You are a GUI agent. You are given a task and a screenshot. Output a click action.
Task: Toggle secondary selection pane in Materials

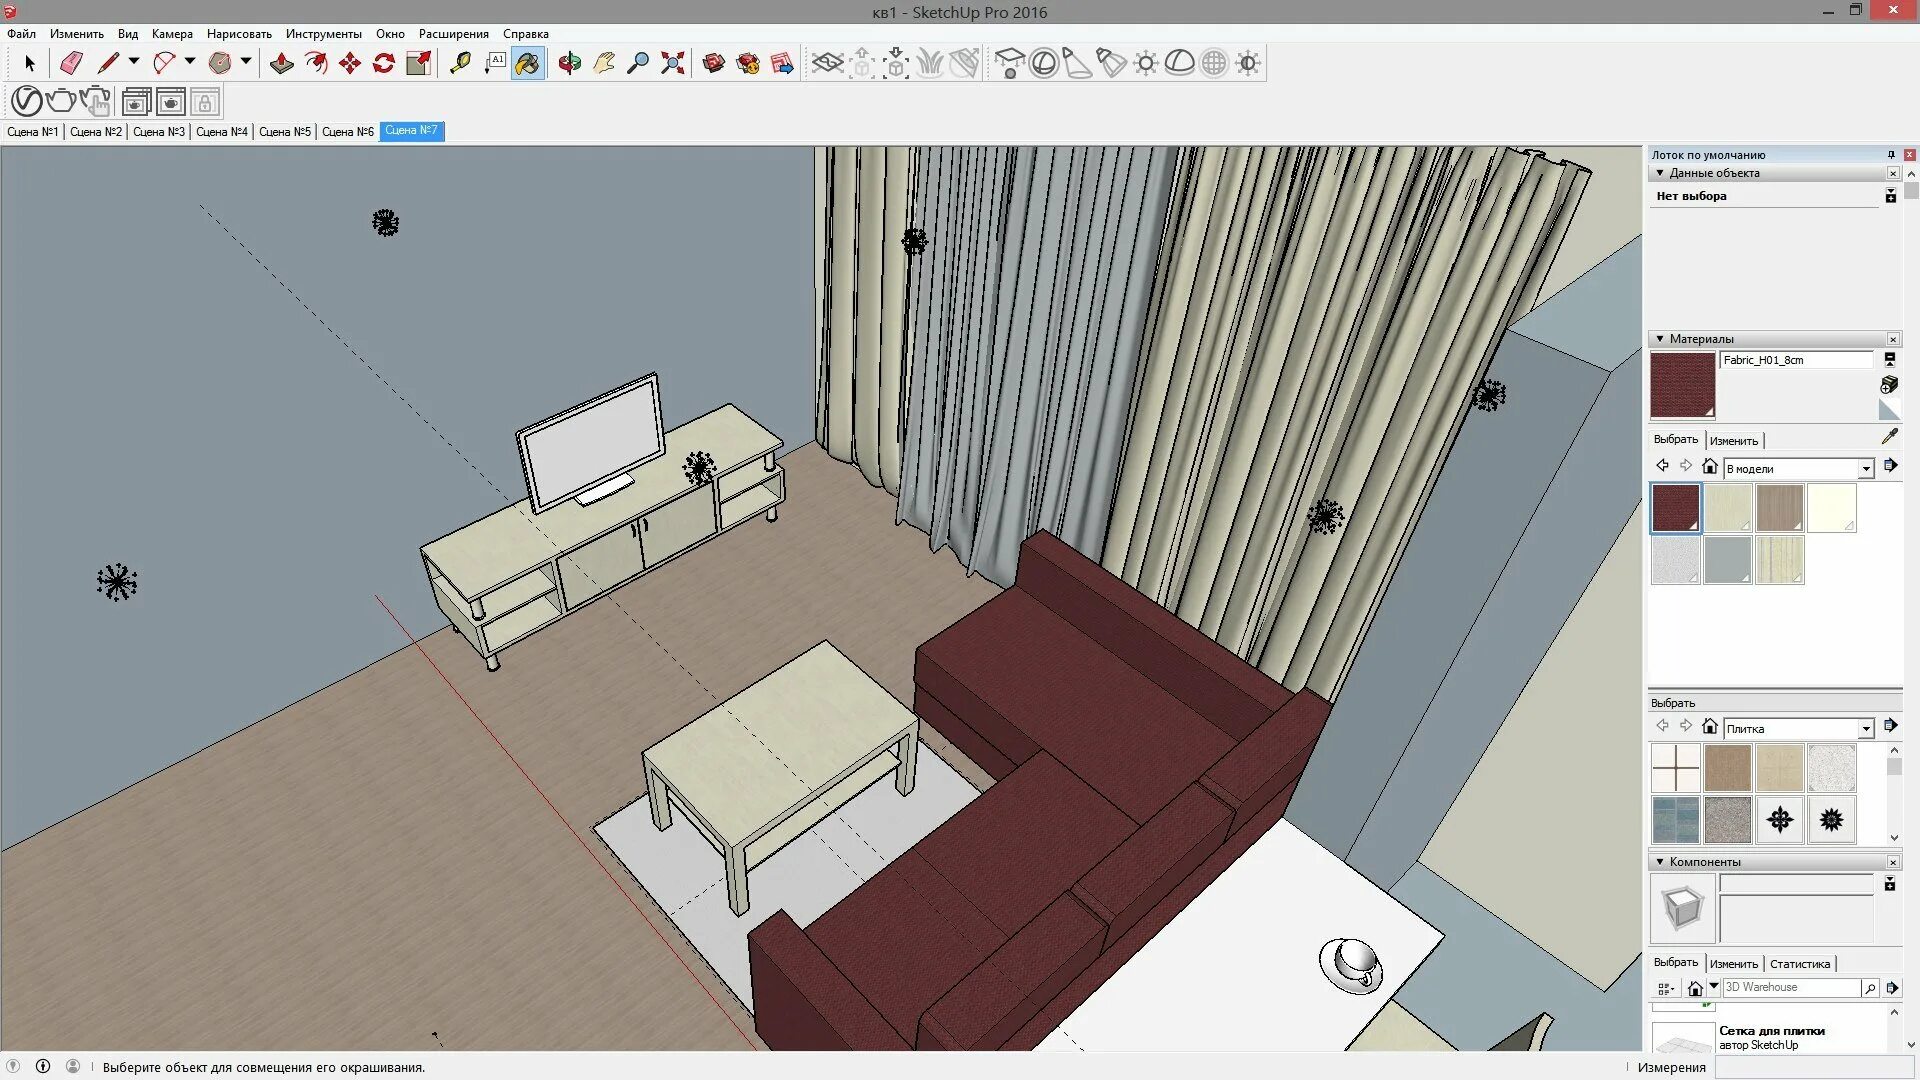[x=1890, y=359]
